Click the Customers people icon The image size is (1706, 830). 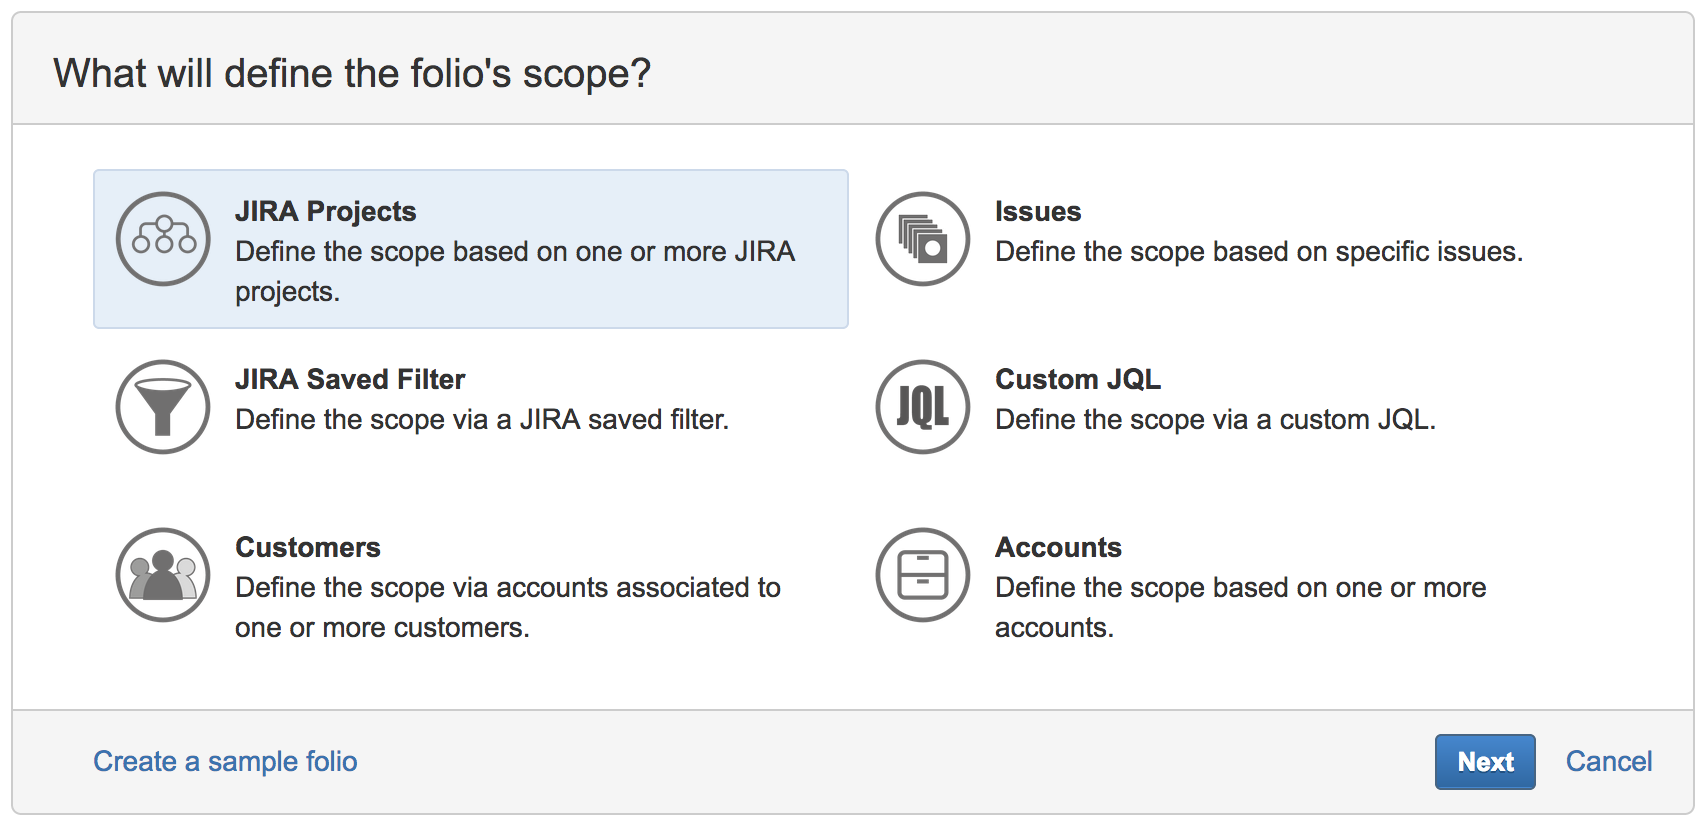click(162, 575)
